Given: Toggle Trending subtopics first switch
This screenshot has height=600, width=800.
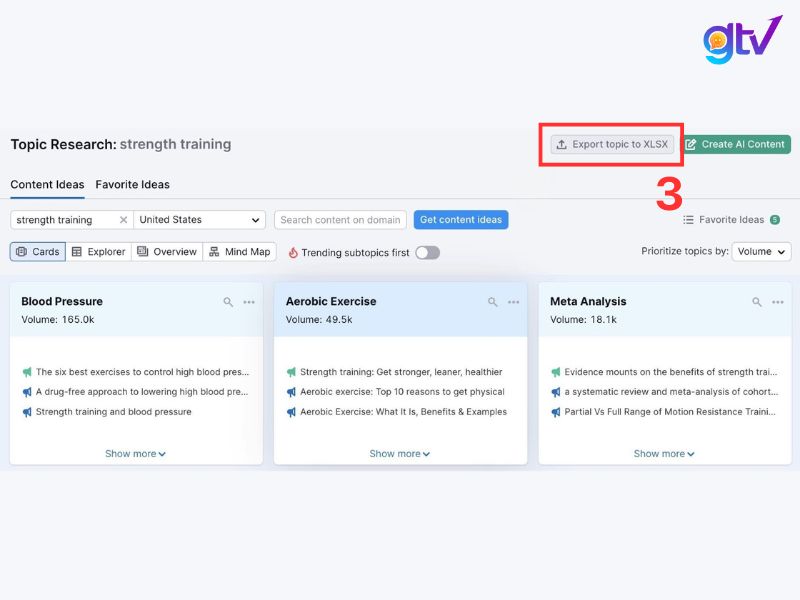Looking at the screenshot, I should point(427,253).
